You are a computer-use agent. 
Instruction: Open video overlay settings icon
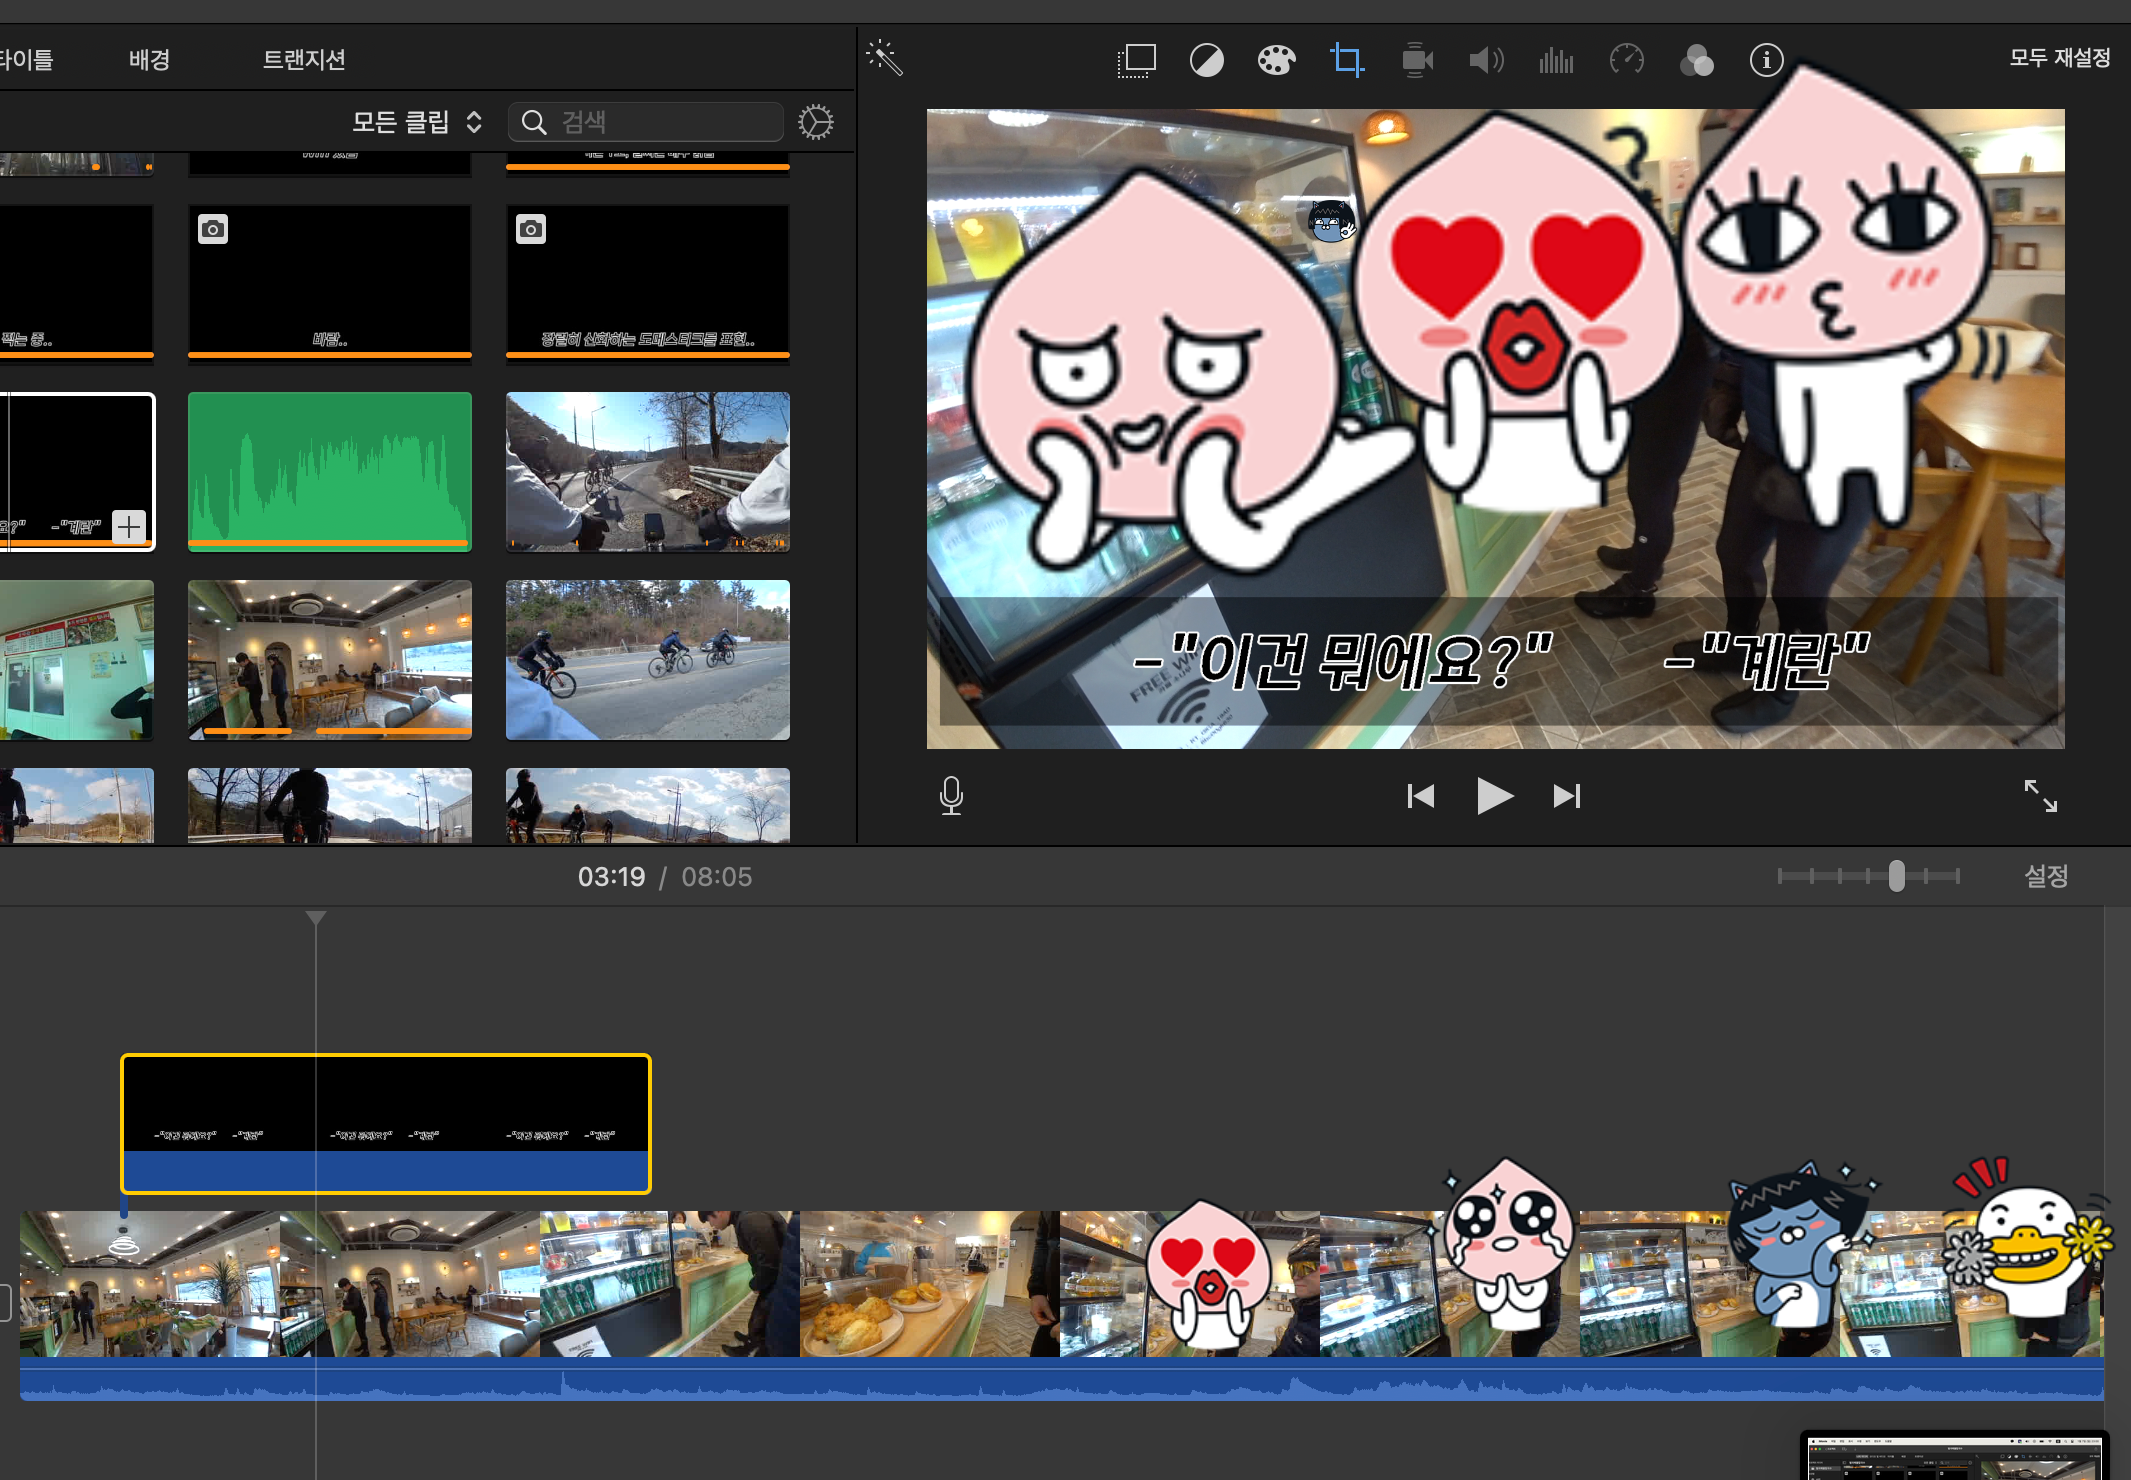click(x=1136, y=60)
